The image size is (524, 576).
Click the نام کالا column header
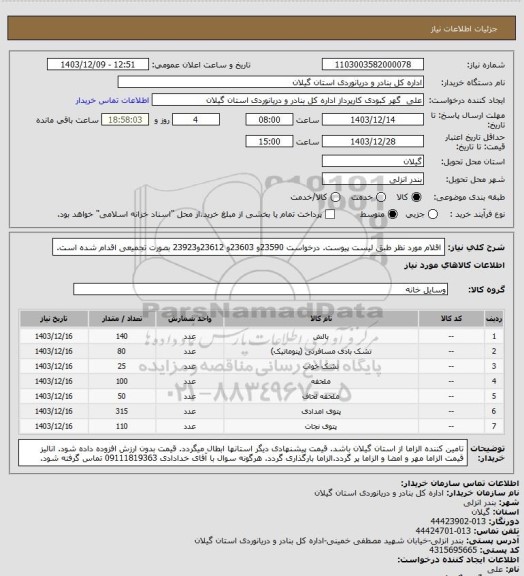(x=321, y=318)
